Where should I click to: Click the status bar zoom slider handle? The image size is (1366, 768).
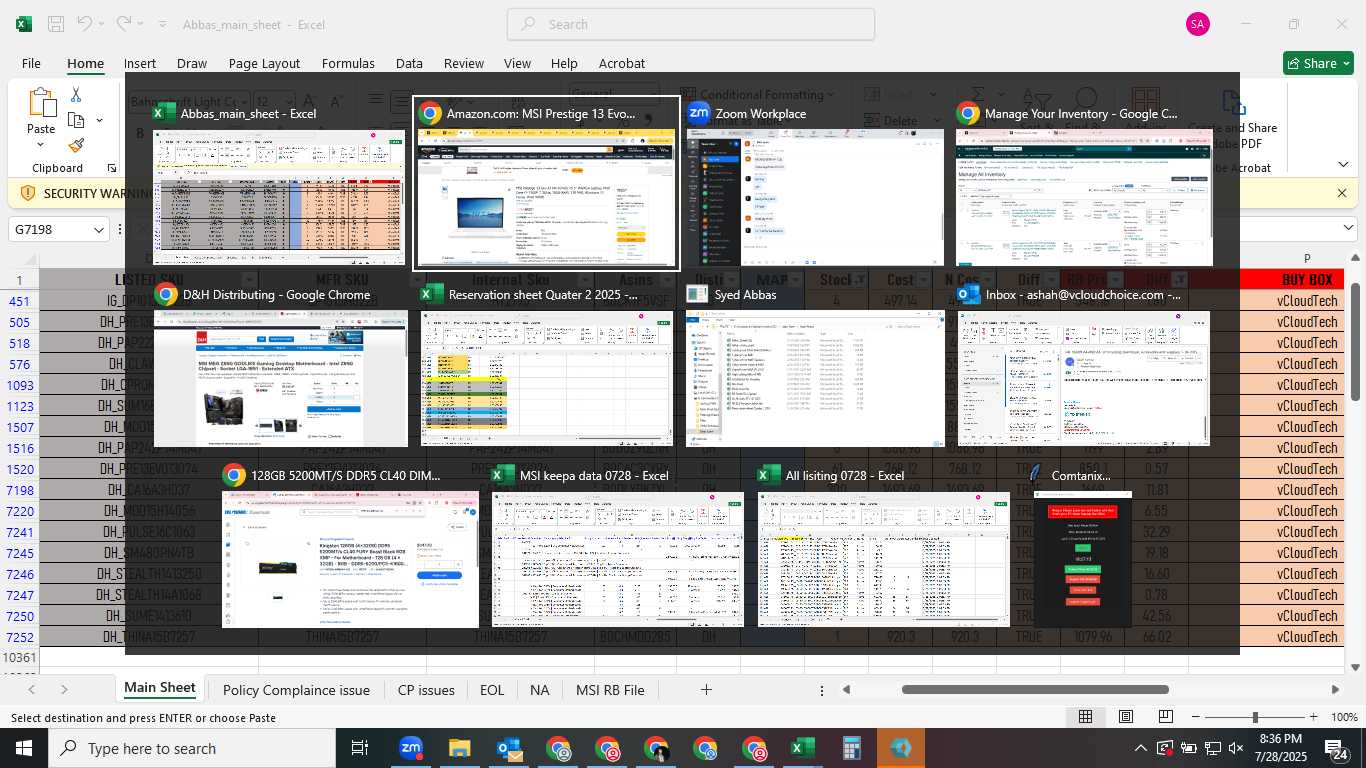pos(1255,717)
